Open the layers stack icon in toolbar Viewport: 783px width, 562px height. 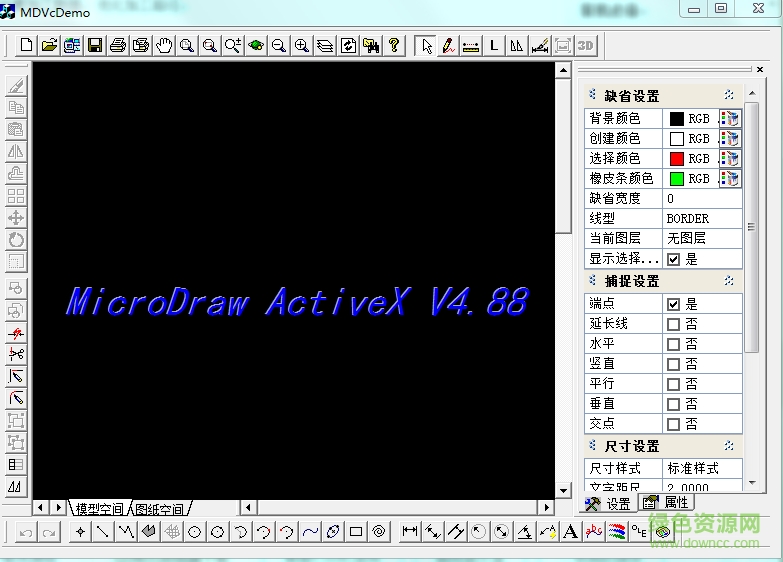pos(325,45)
